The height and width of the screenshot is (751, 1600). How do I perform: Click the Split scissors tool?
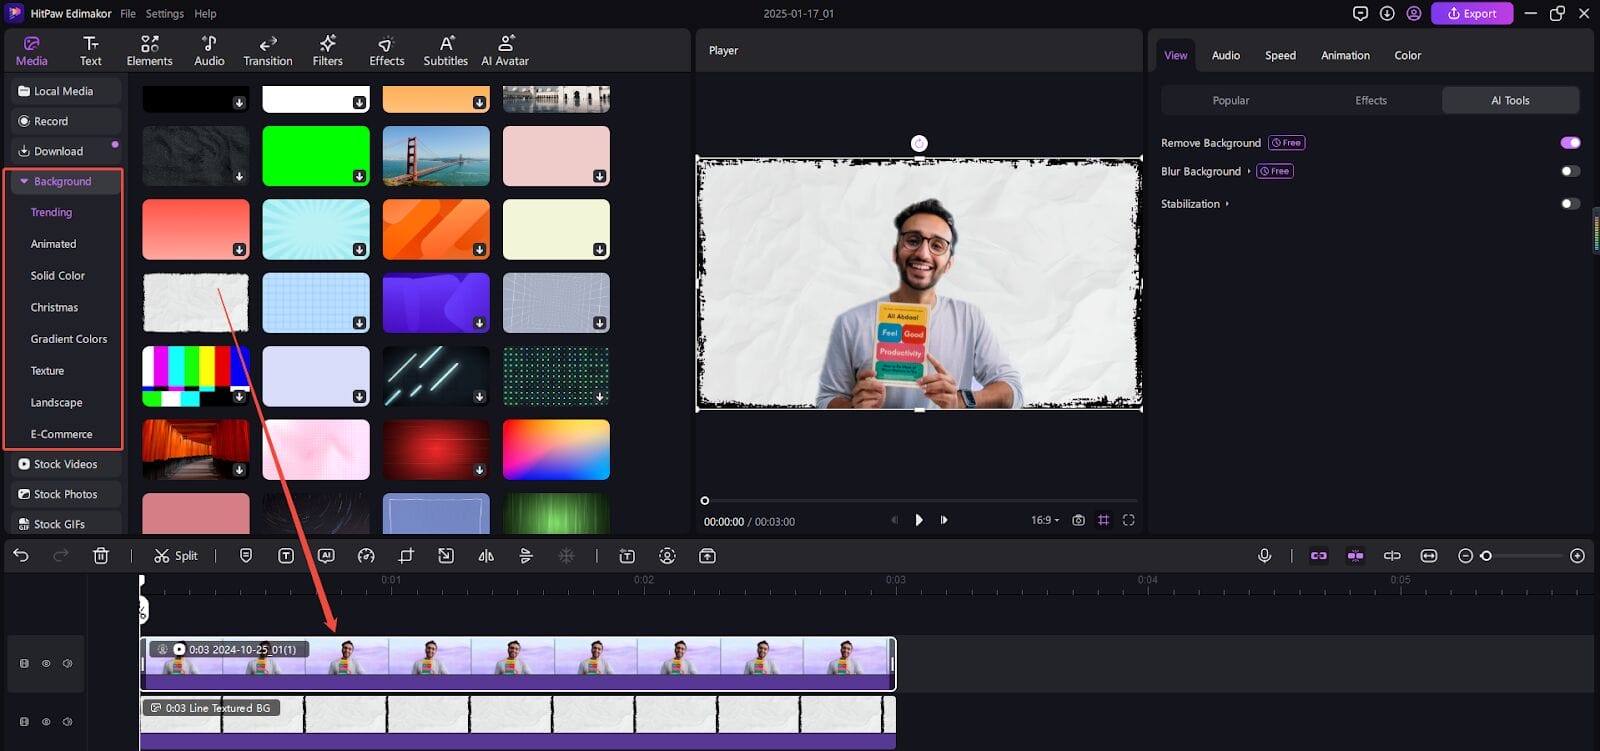point(176,556)
